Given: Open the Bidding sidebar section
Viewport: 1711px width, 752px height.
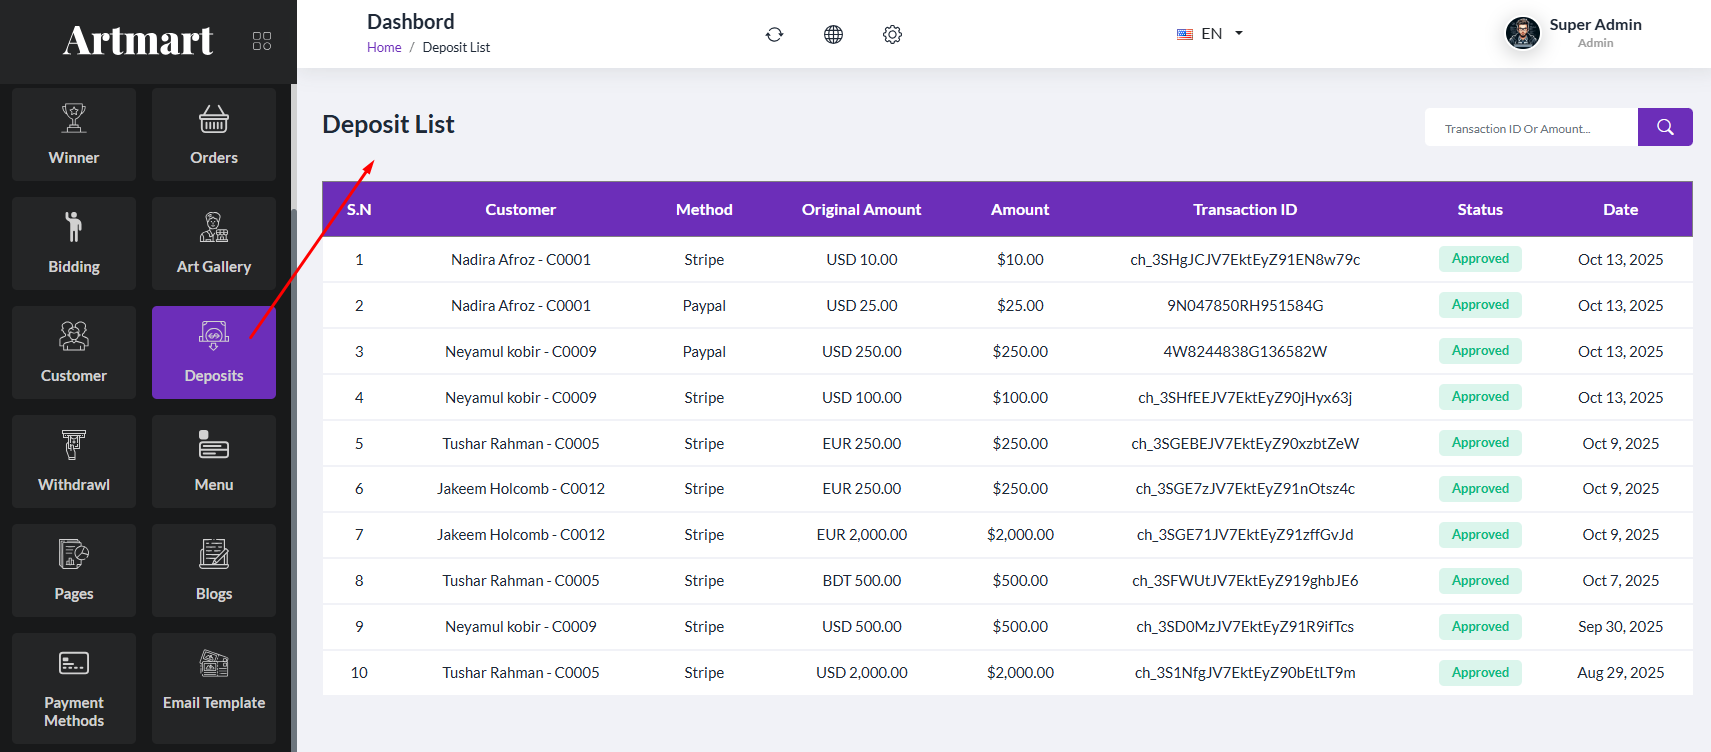Looking at the screenshot, I should [x=74, y=243].
